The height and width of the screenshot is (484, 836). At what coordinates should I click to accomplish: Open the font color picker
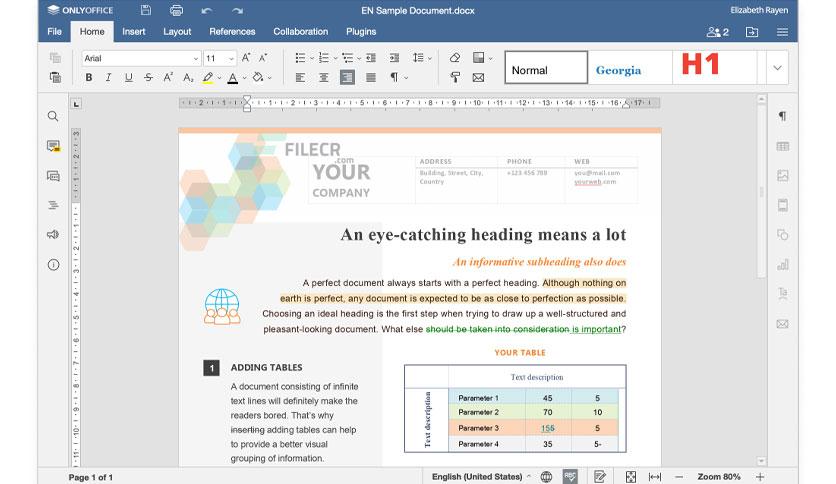coord(244,78)
